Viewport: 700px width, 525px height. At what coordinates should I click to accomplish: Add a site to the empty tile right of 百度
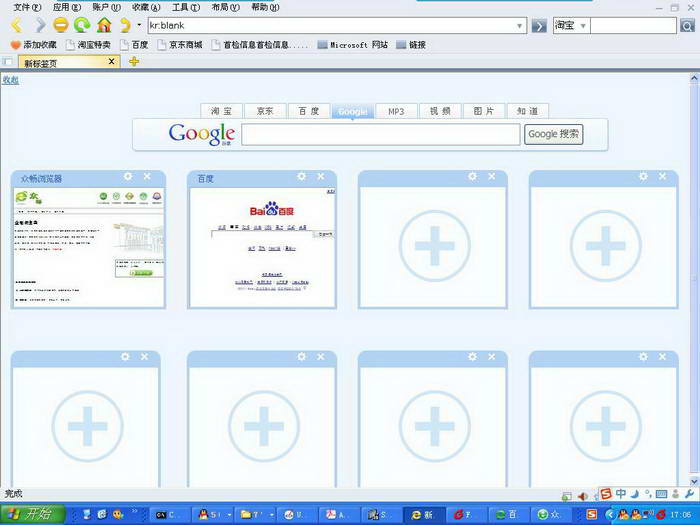434,246
